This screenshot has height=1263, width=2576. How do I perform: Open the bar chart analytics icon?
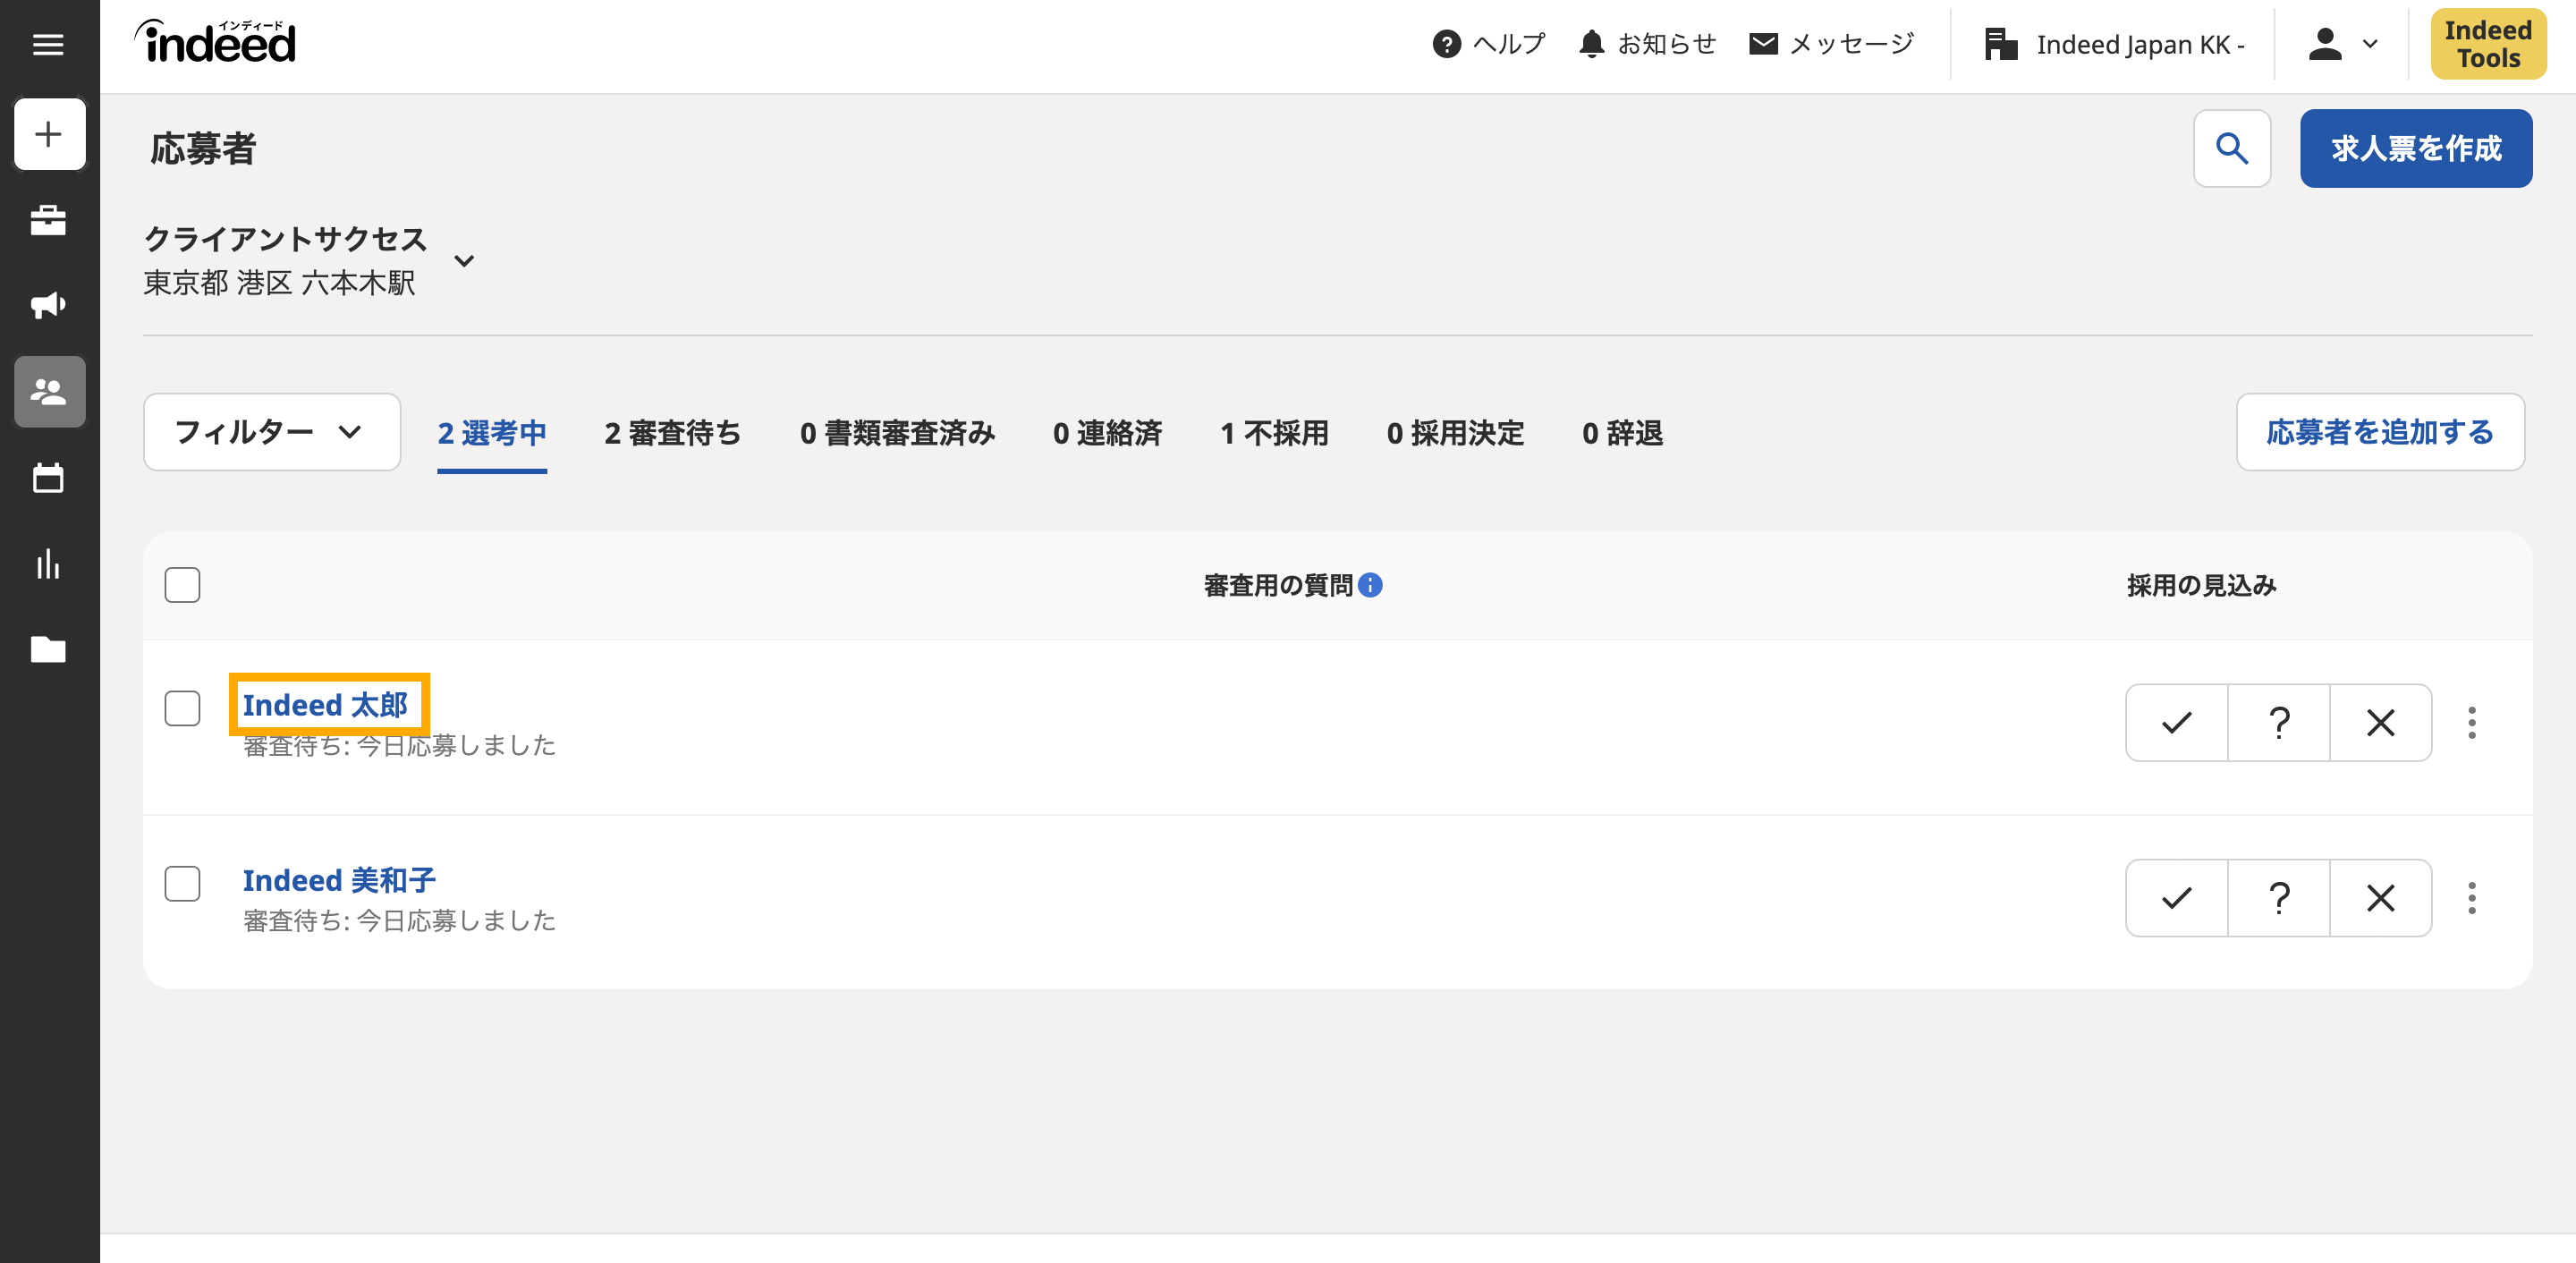click(x=48, y=564)
